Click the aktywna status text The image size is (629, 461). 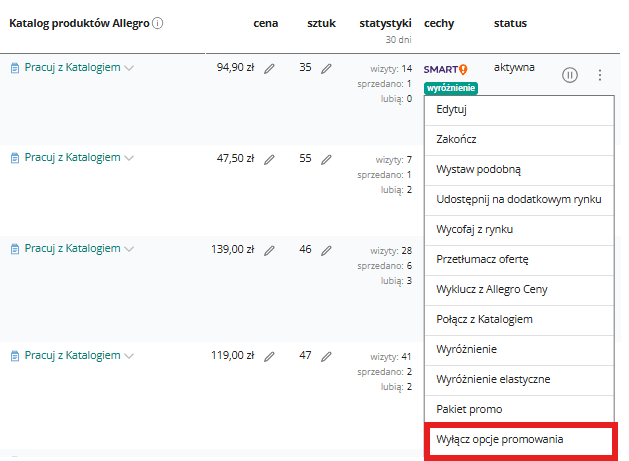tap(514, 67)
